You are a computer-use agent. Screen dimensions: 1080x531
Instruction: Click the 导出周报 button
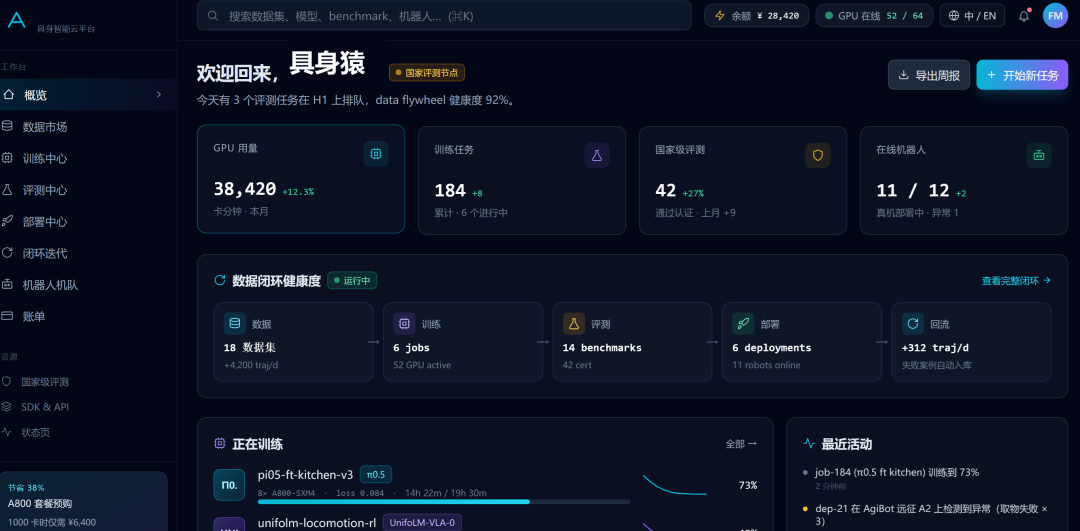click(929, 75)
